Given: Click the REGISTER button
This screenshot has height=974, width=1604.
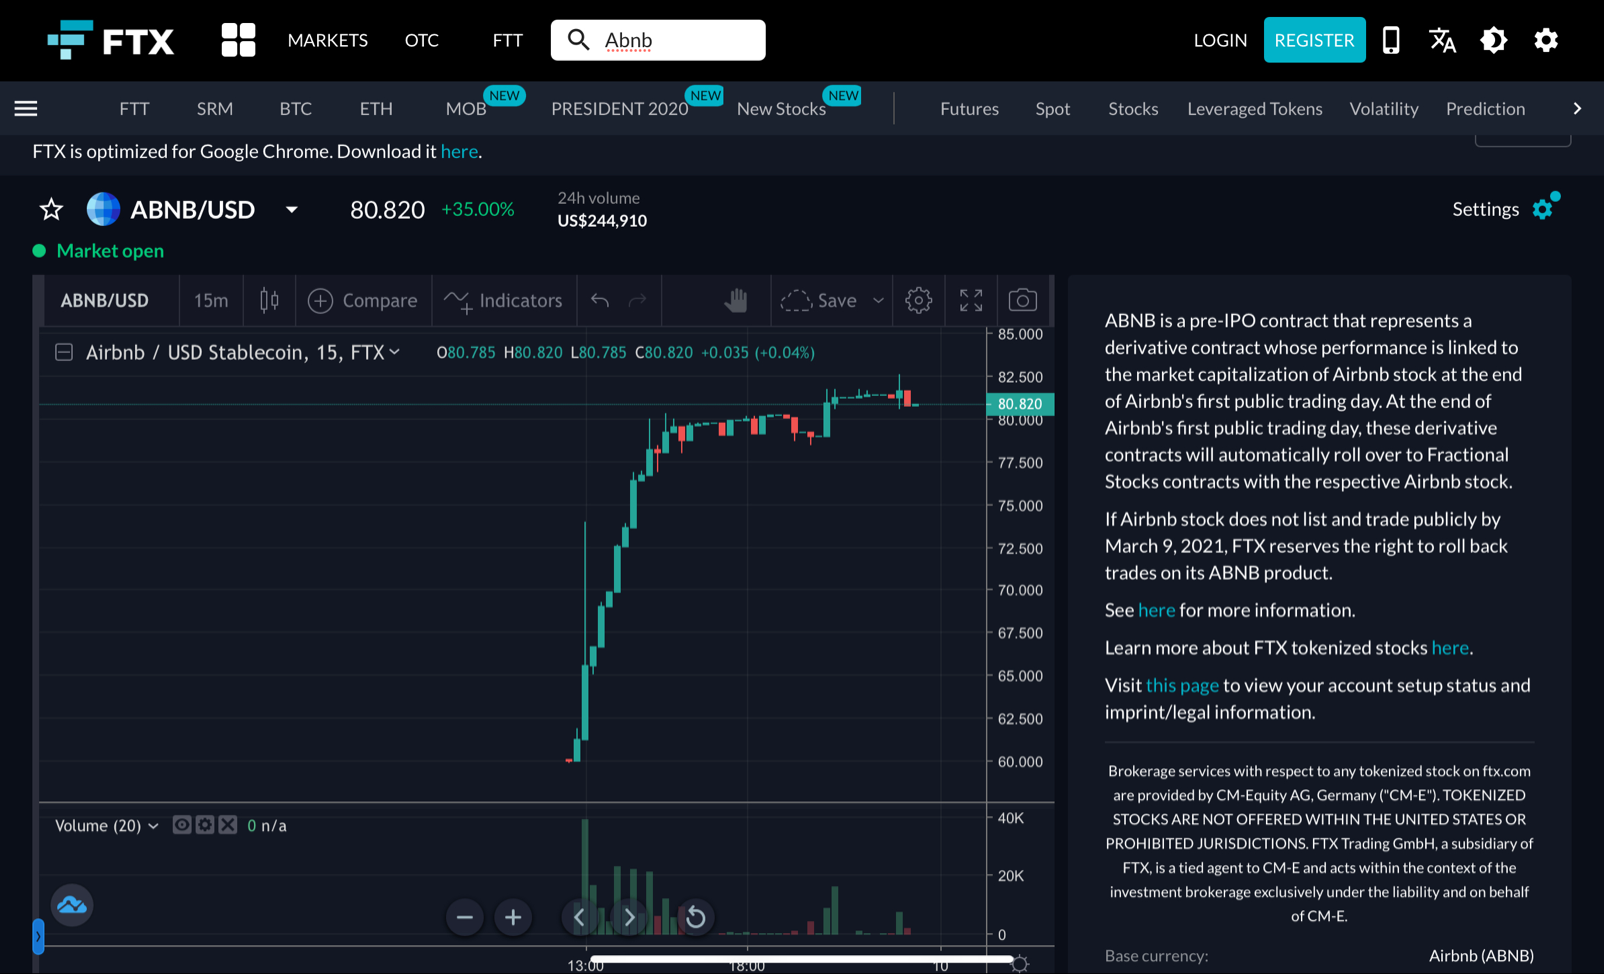Looking at the screenshot, I should point(1313,40).
